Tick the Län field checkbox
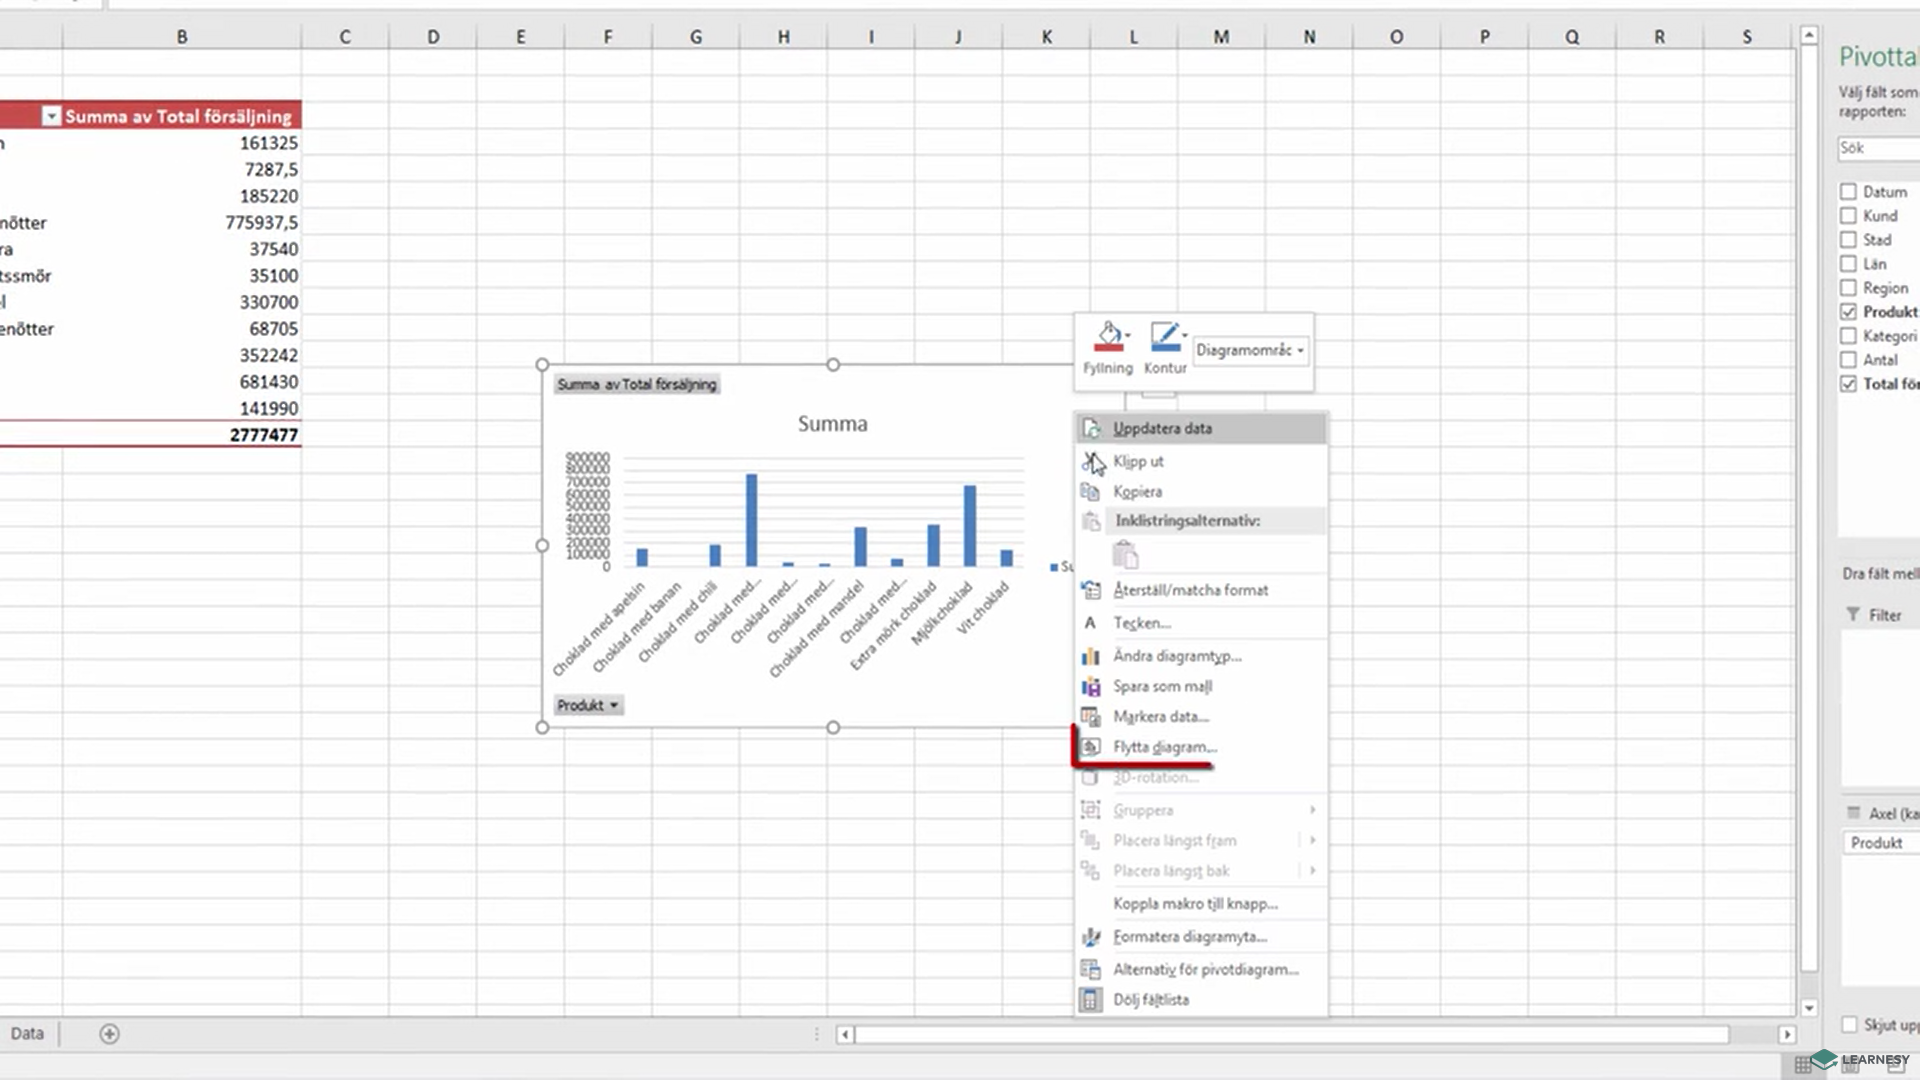This screenshot has height=1080, width=1920. point(1848,263)
